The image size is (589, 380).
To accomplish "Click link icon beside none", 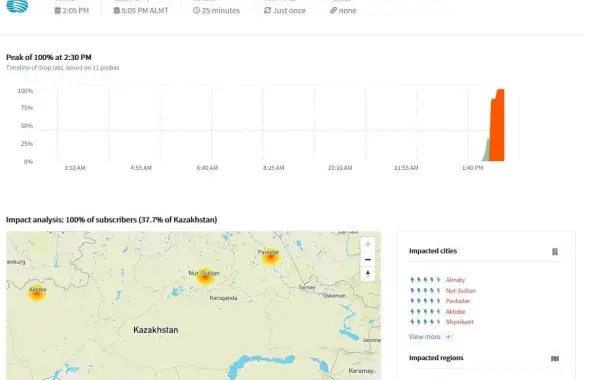I will 333,11.
